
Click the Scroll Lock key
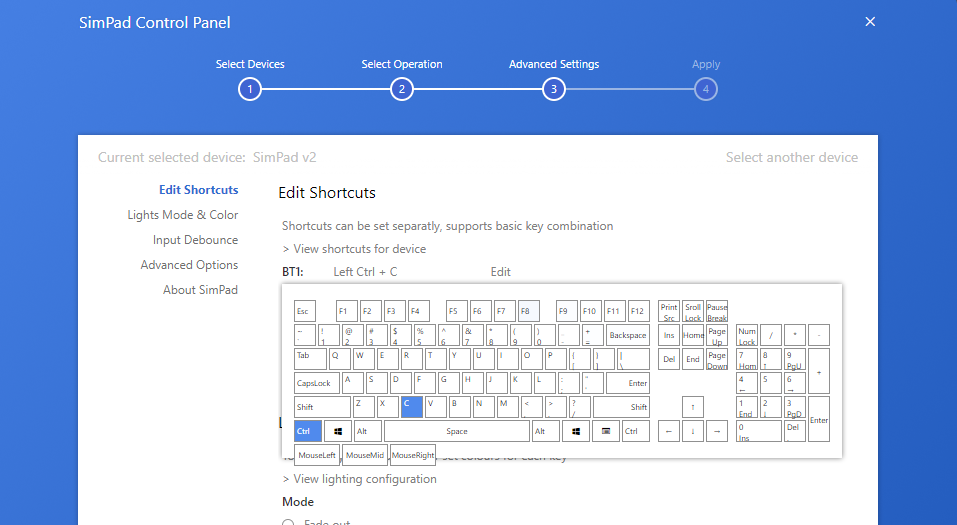click(x=693, y=311)
